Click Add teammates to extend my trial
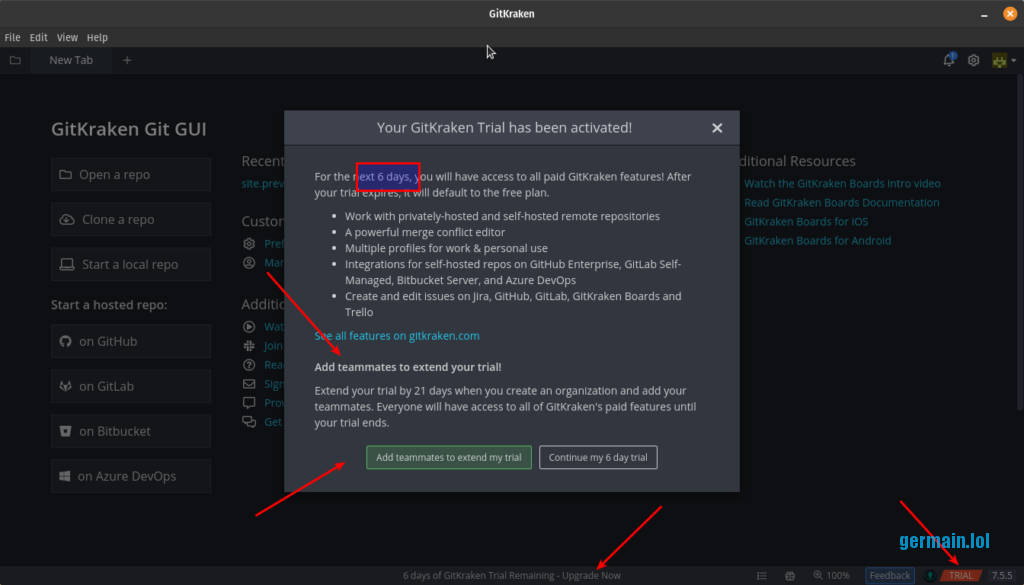Screen dimensions: 1024x585 click(x=448, y=457)
